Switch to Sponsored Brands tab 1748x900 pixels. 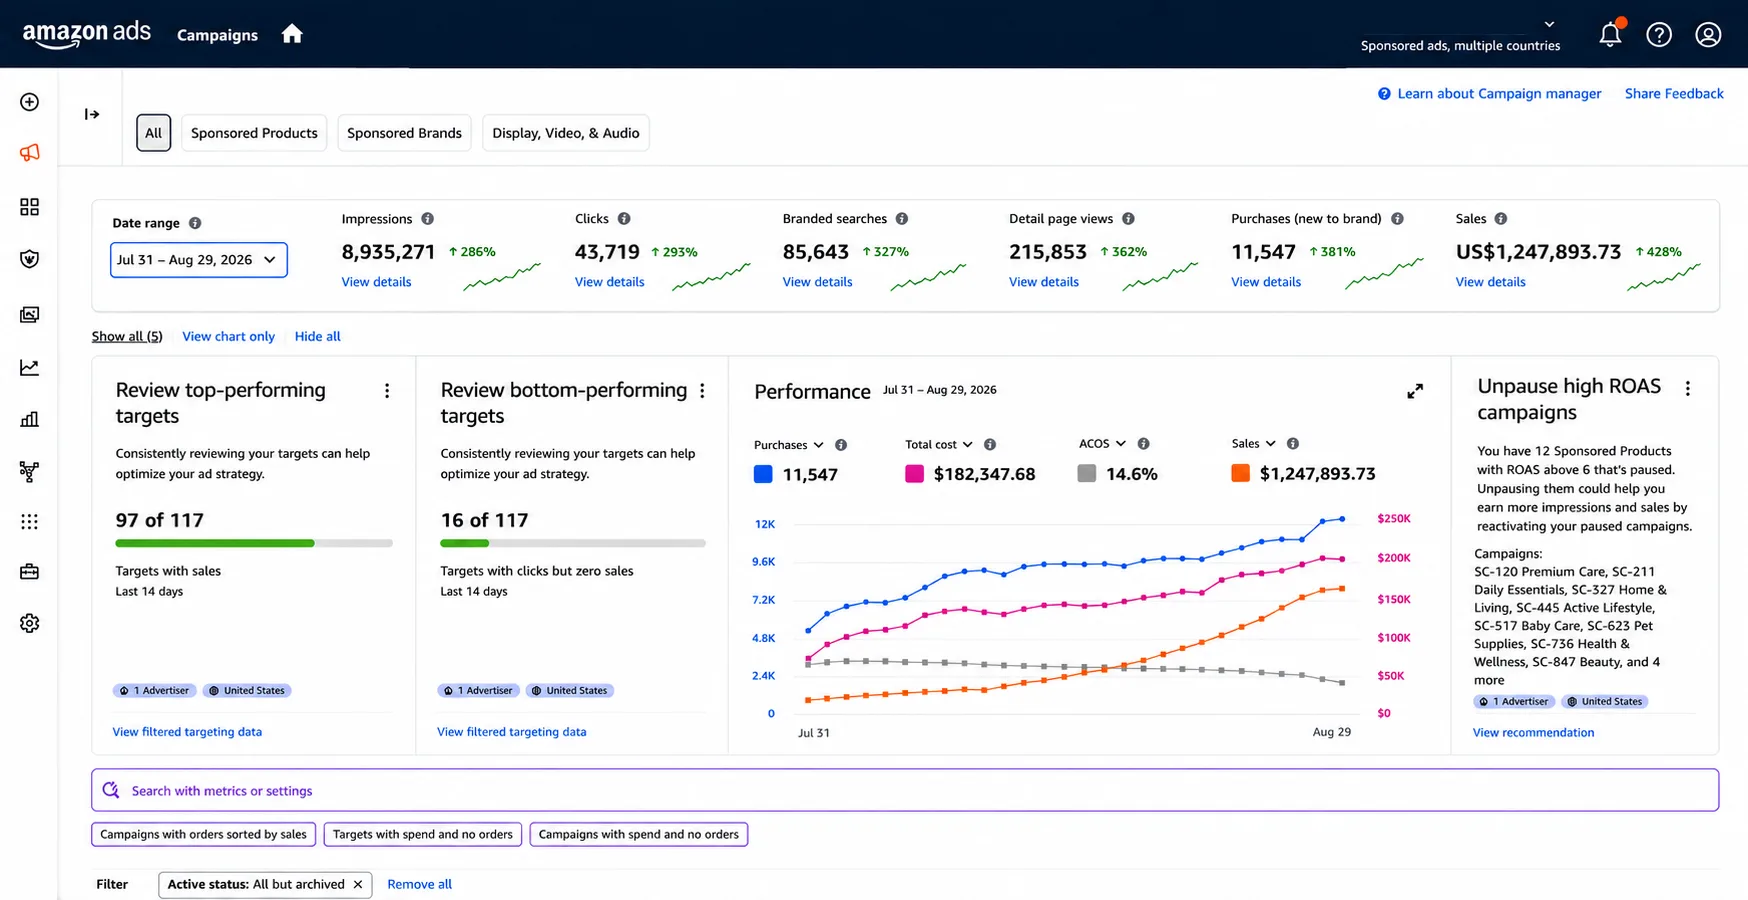404,133
